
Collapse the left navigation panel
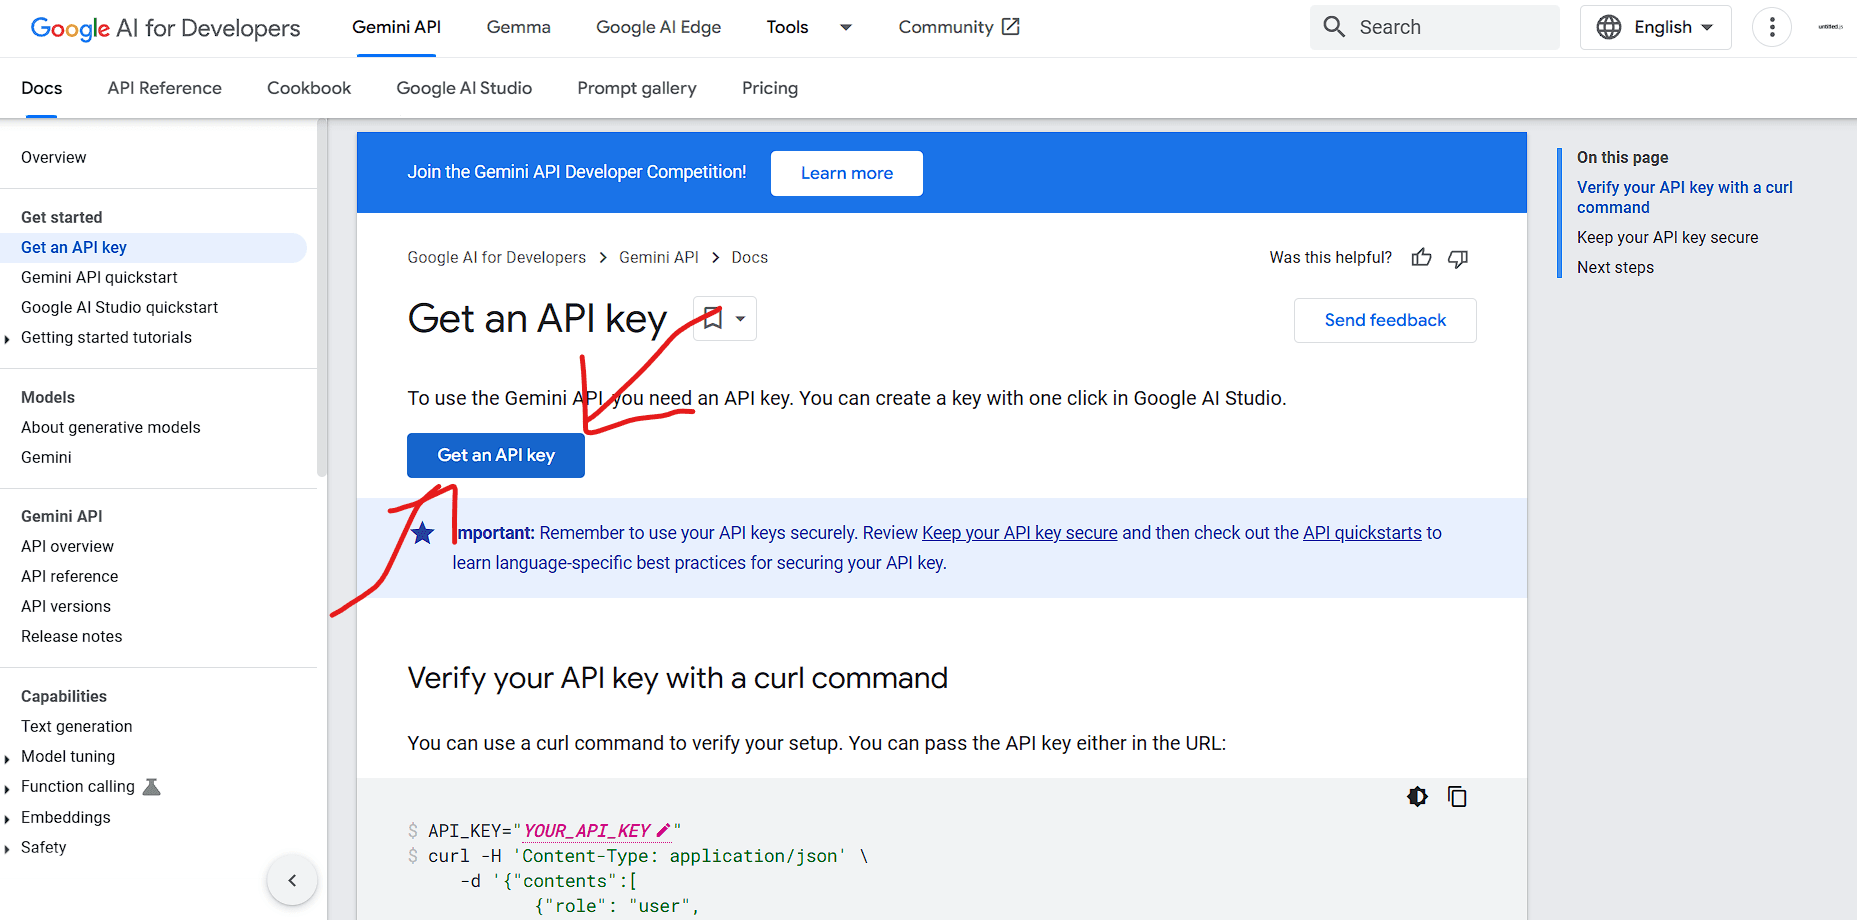[292, 880]
